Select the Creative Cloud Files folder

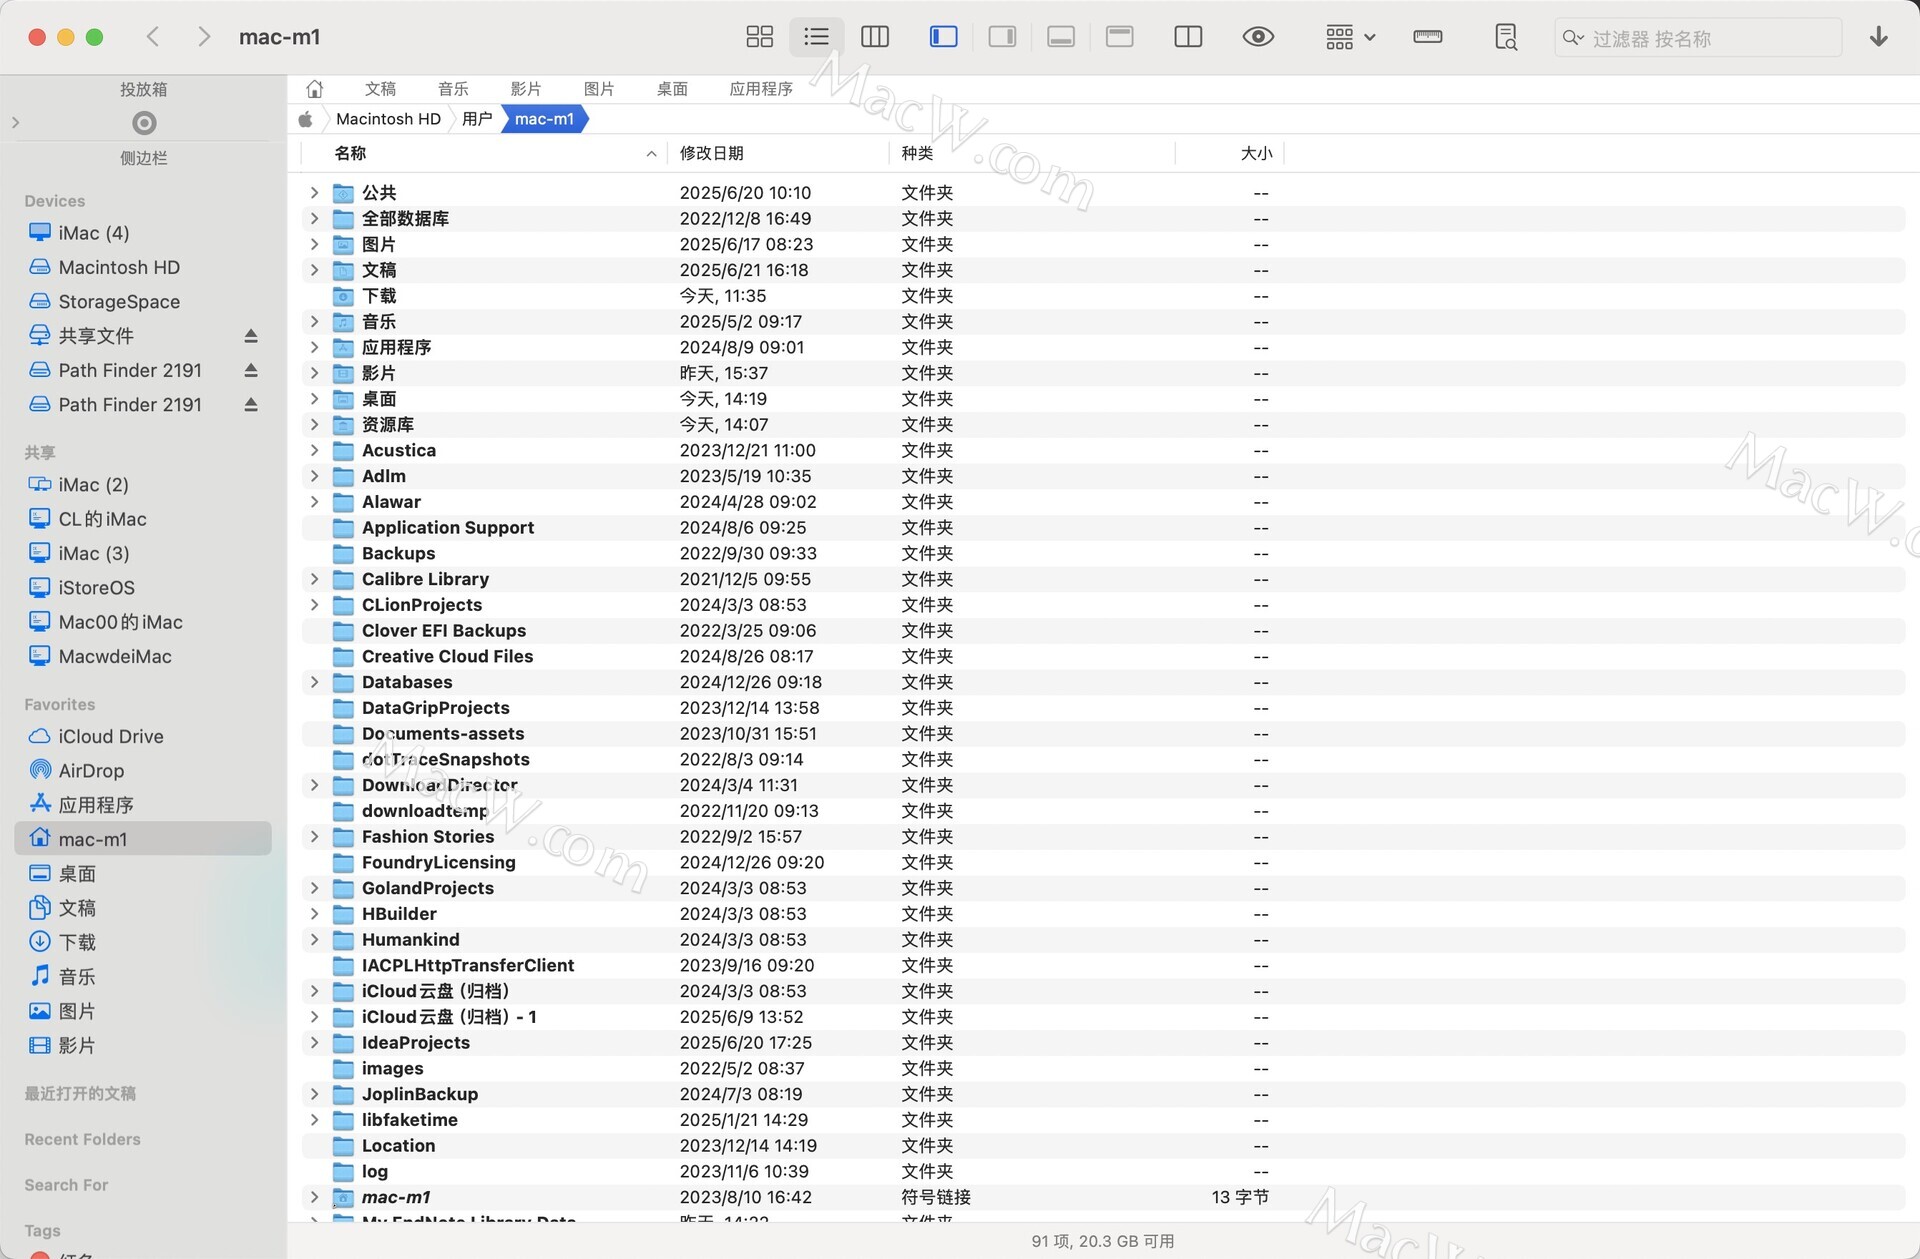click(1103, 656)
